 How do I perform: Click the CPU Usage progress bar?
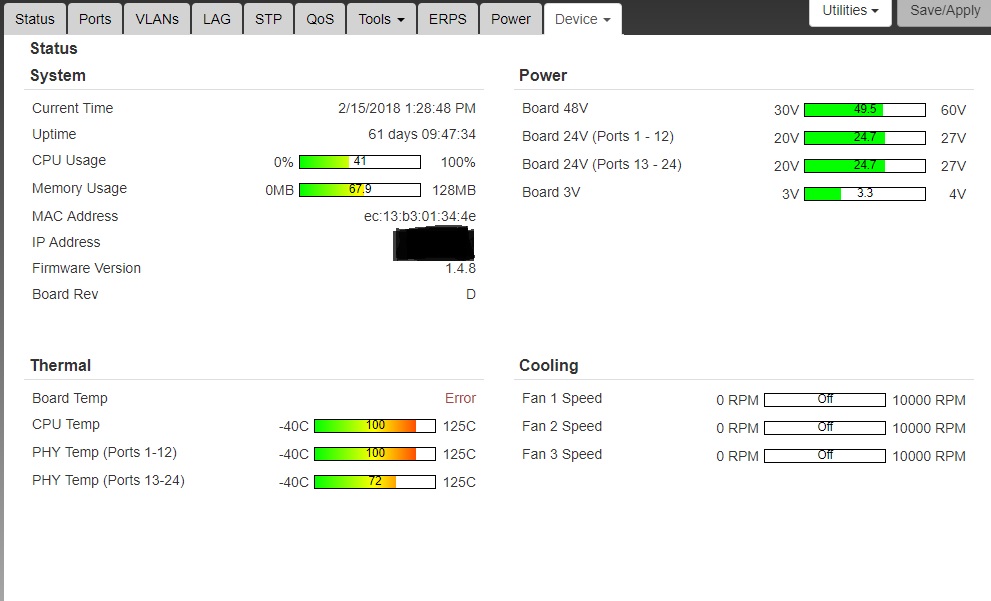point(360,162)
